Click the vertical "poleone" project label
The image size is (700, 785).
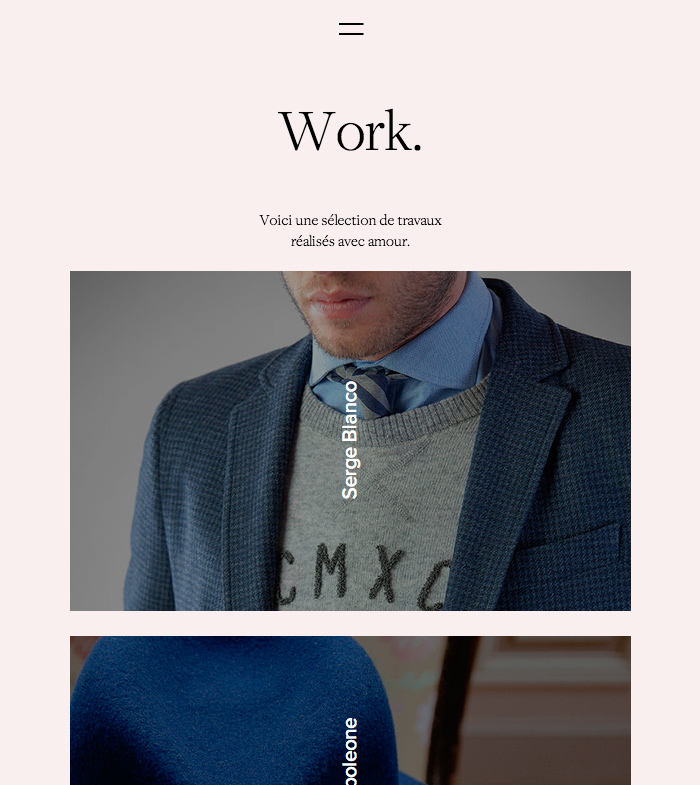point(351,751)
